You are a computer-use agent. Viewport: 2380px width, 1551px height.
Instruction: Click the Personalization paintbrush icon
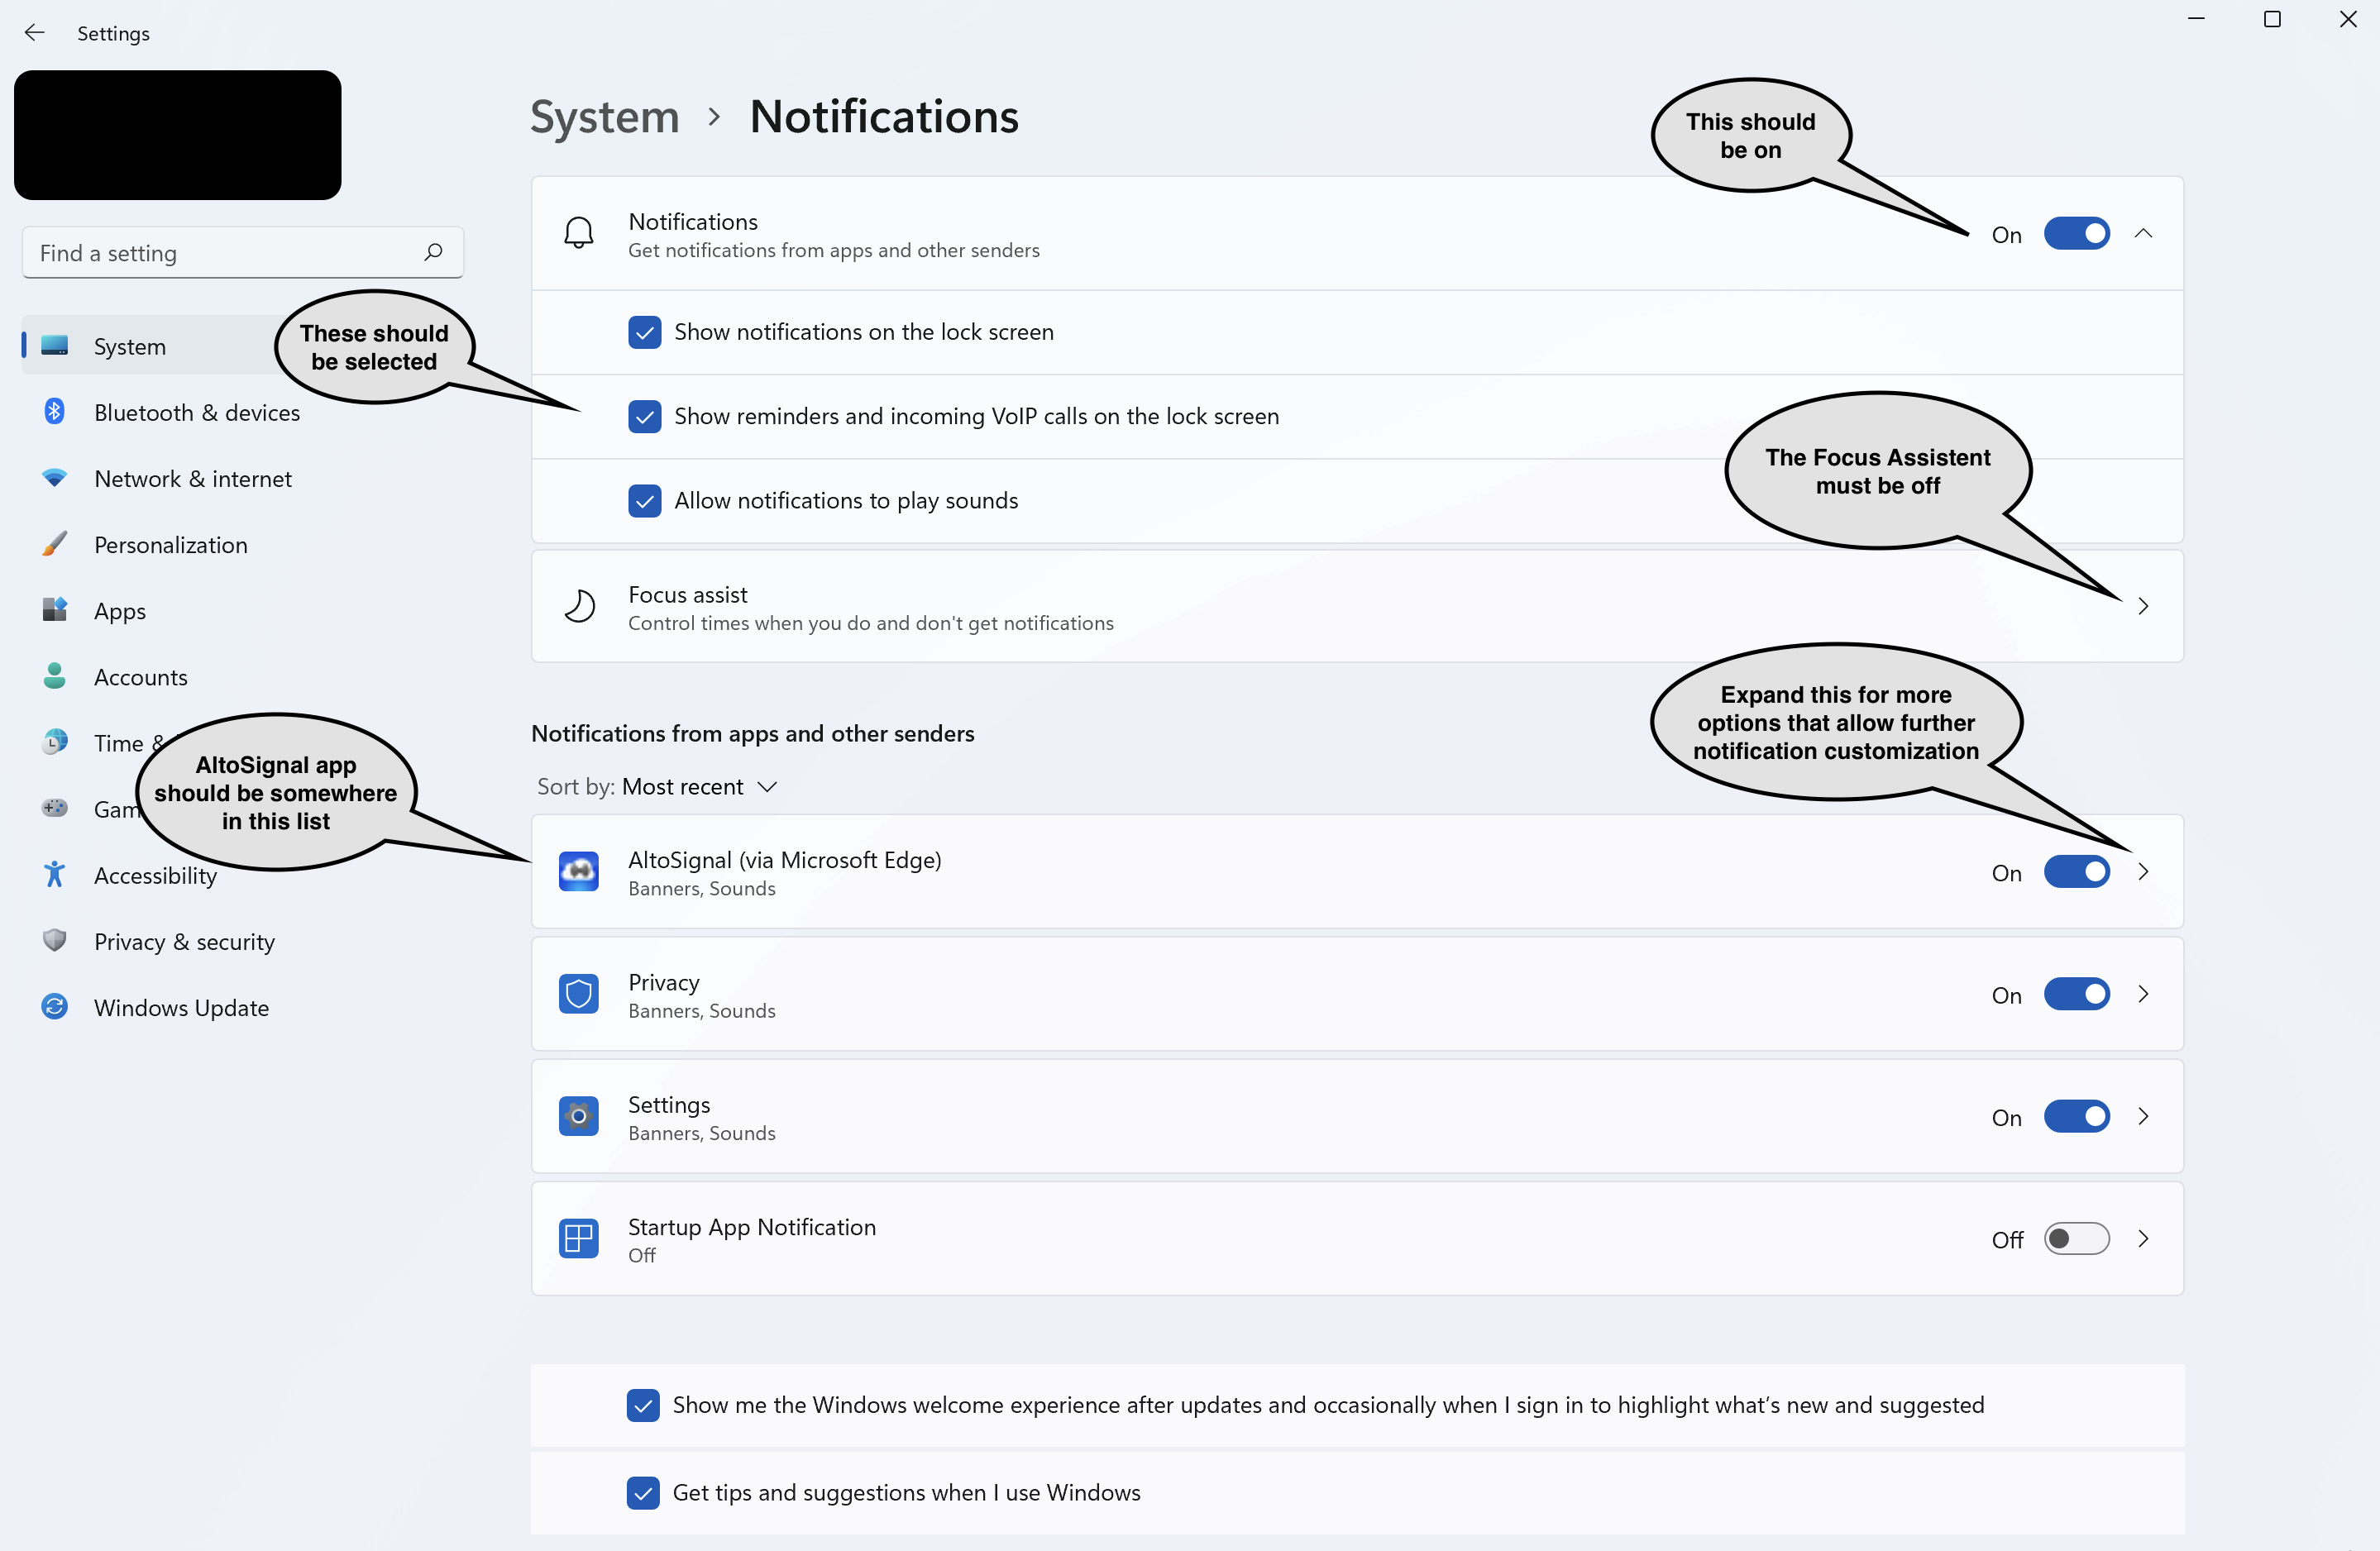[x=55, y=544]
